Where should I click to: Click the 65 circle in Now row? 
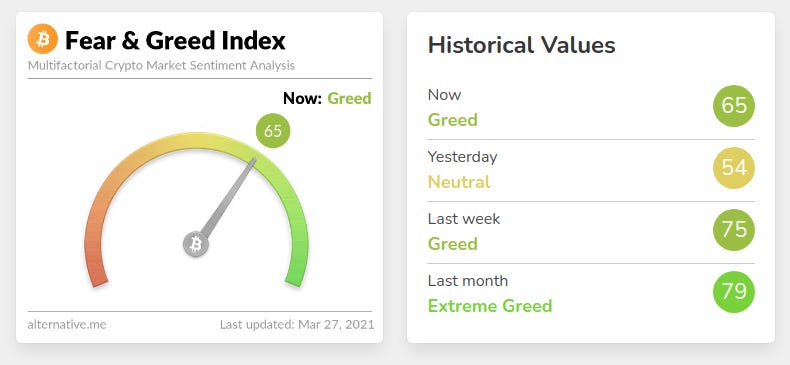point(734,106)
